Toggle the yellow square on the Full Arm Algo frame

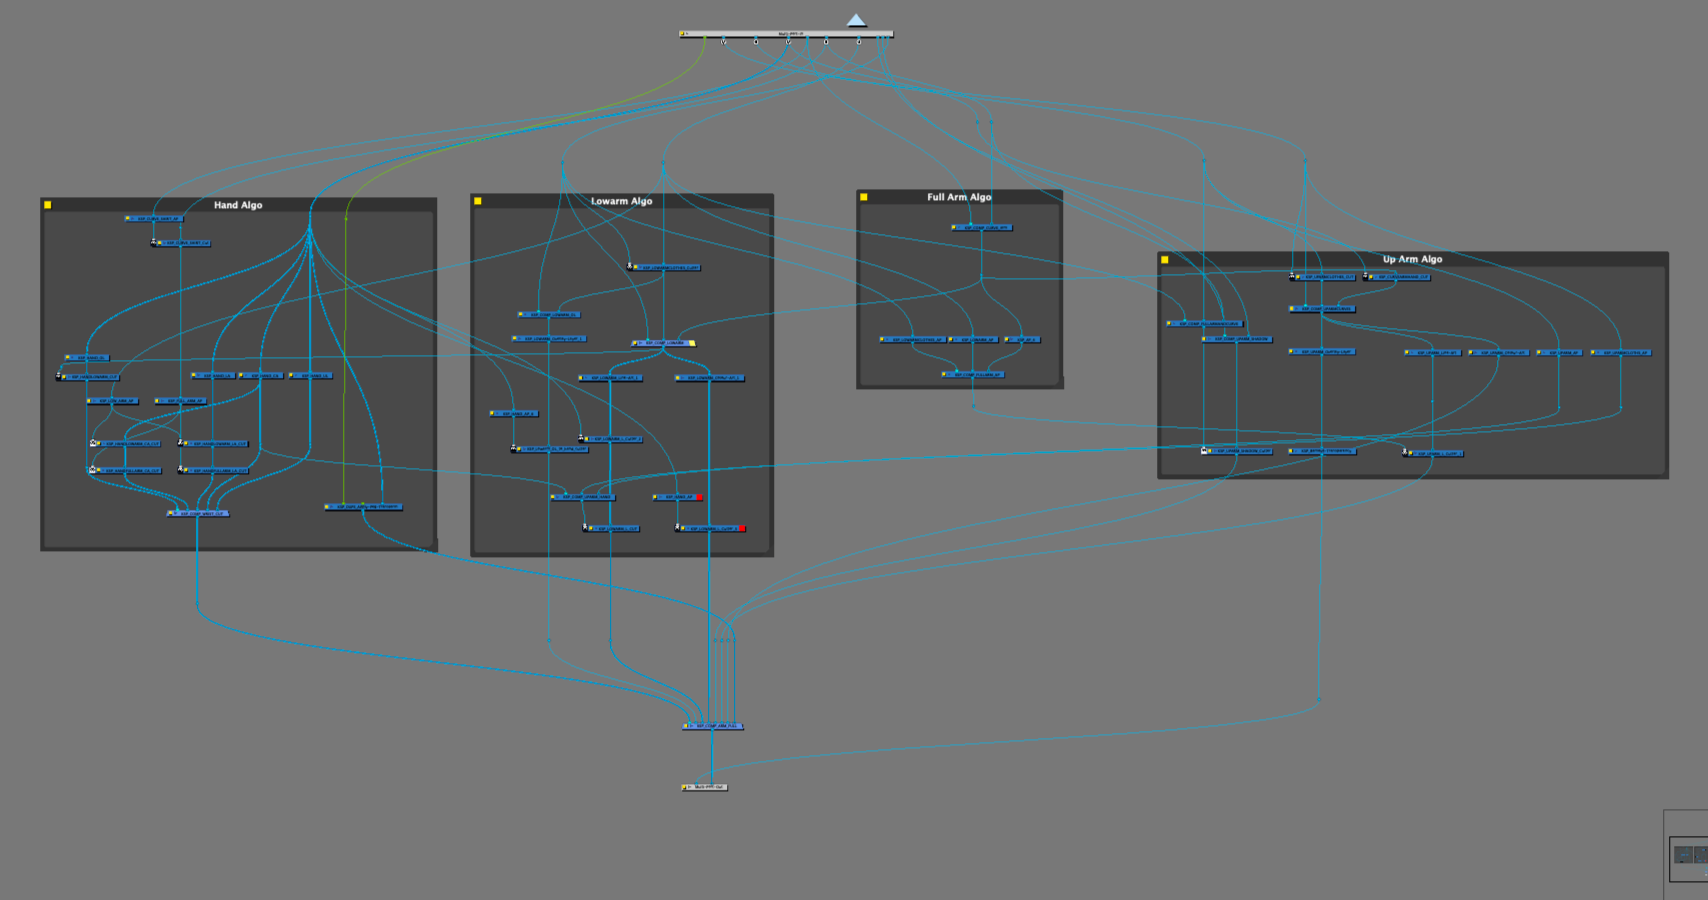point(863,196)
